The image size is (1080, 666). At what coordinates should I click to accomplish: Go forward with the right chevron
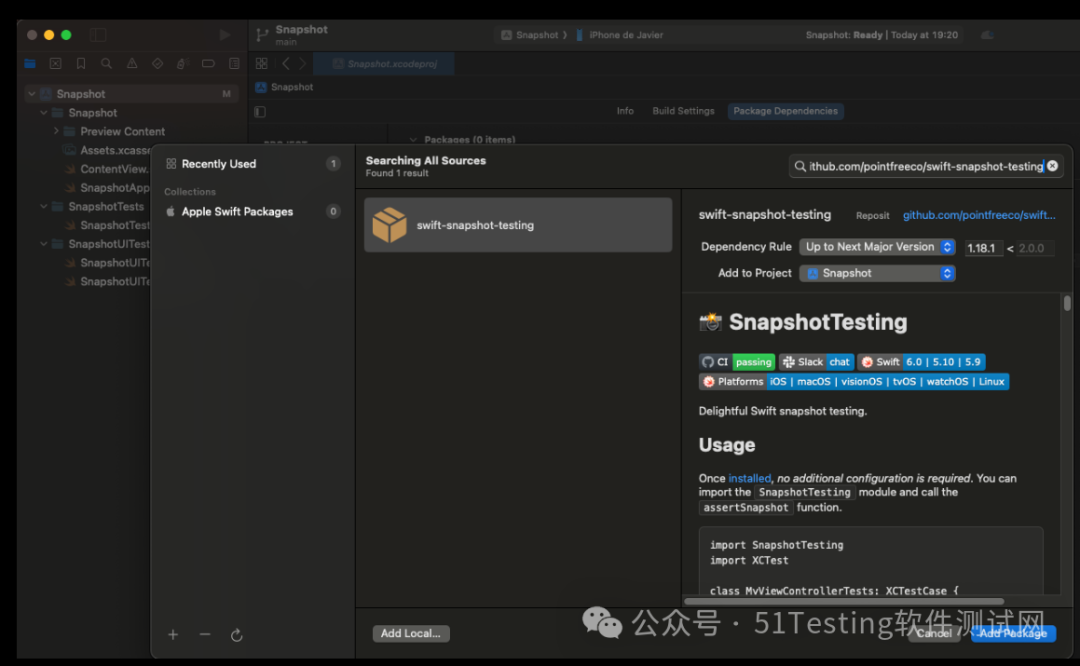302,63
